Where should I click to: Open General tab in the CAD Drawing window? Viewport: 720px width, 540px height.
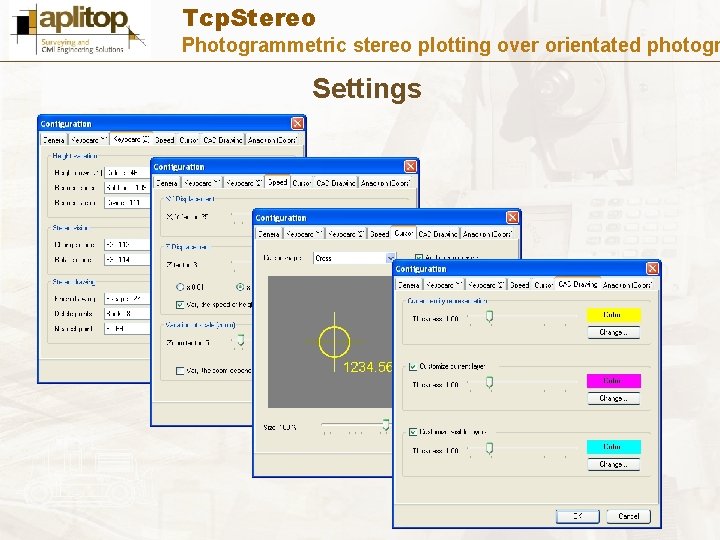click(x=409, y=285)
